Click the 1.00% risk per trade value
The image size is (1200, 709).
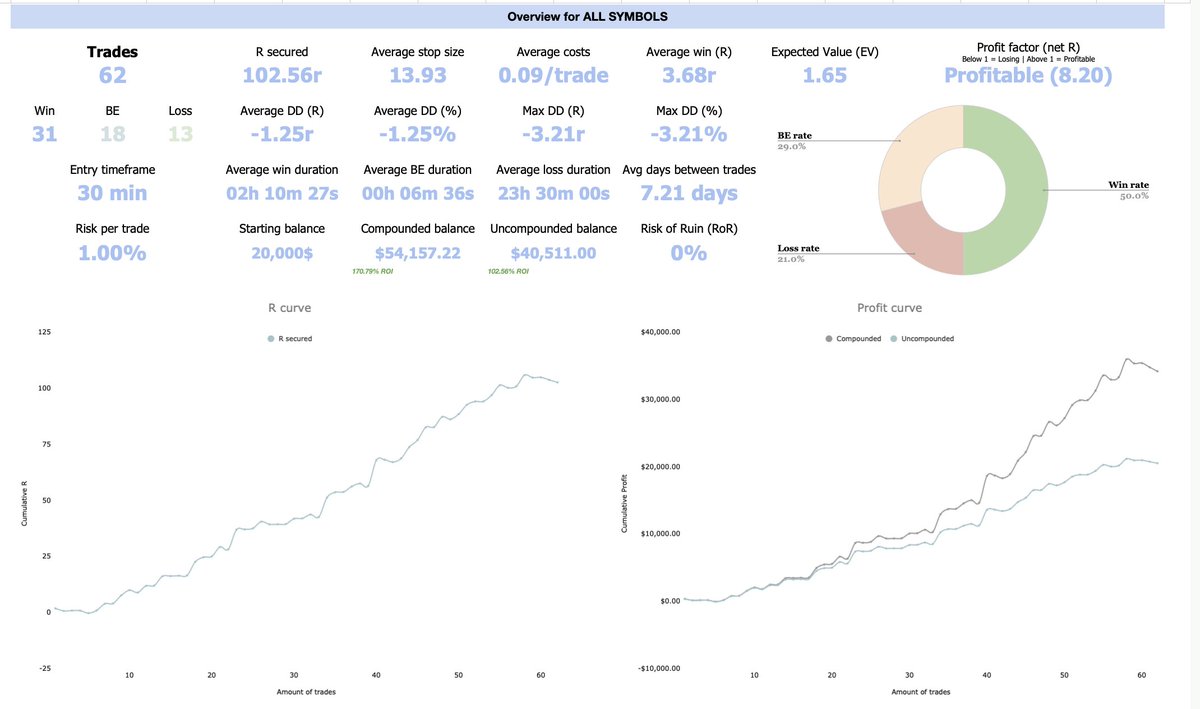112,253
